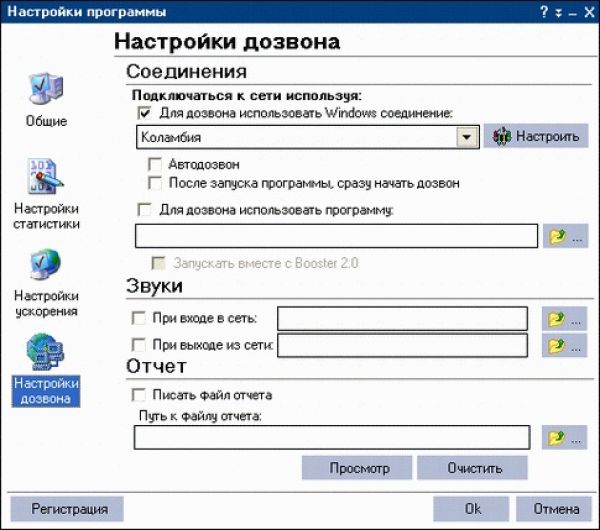Minimize the Настройки программы window
Image resolution: width=600 pixels, height=530 pixels.
click(573, 15)
